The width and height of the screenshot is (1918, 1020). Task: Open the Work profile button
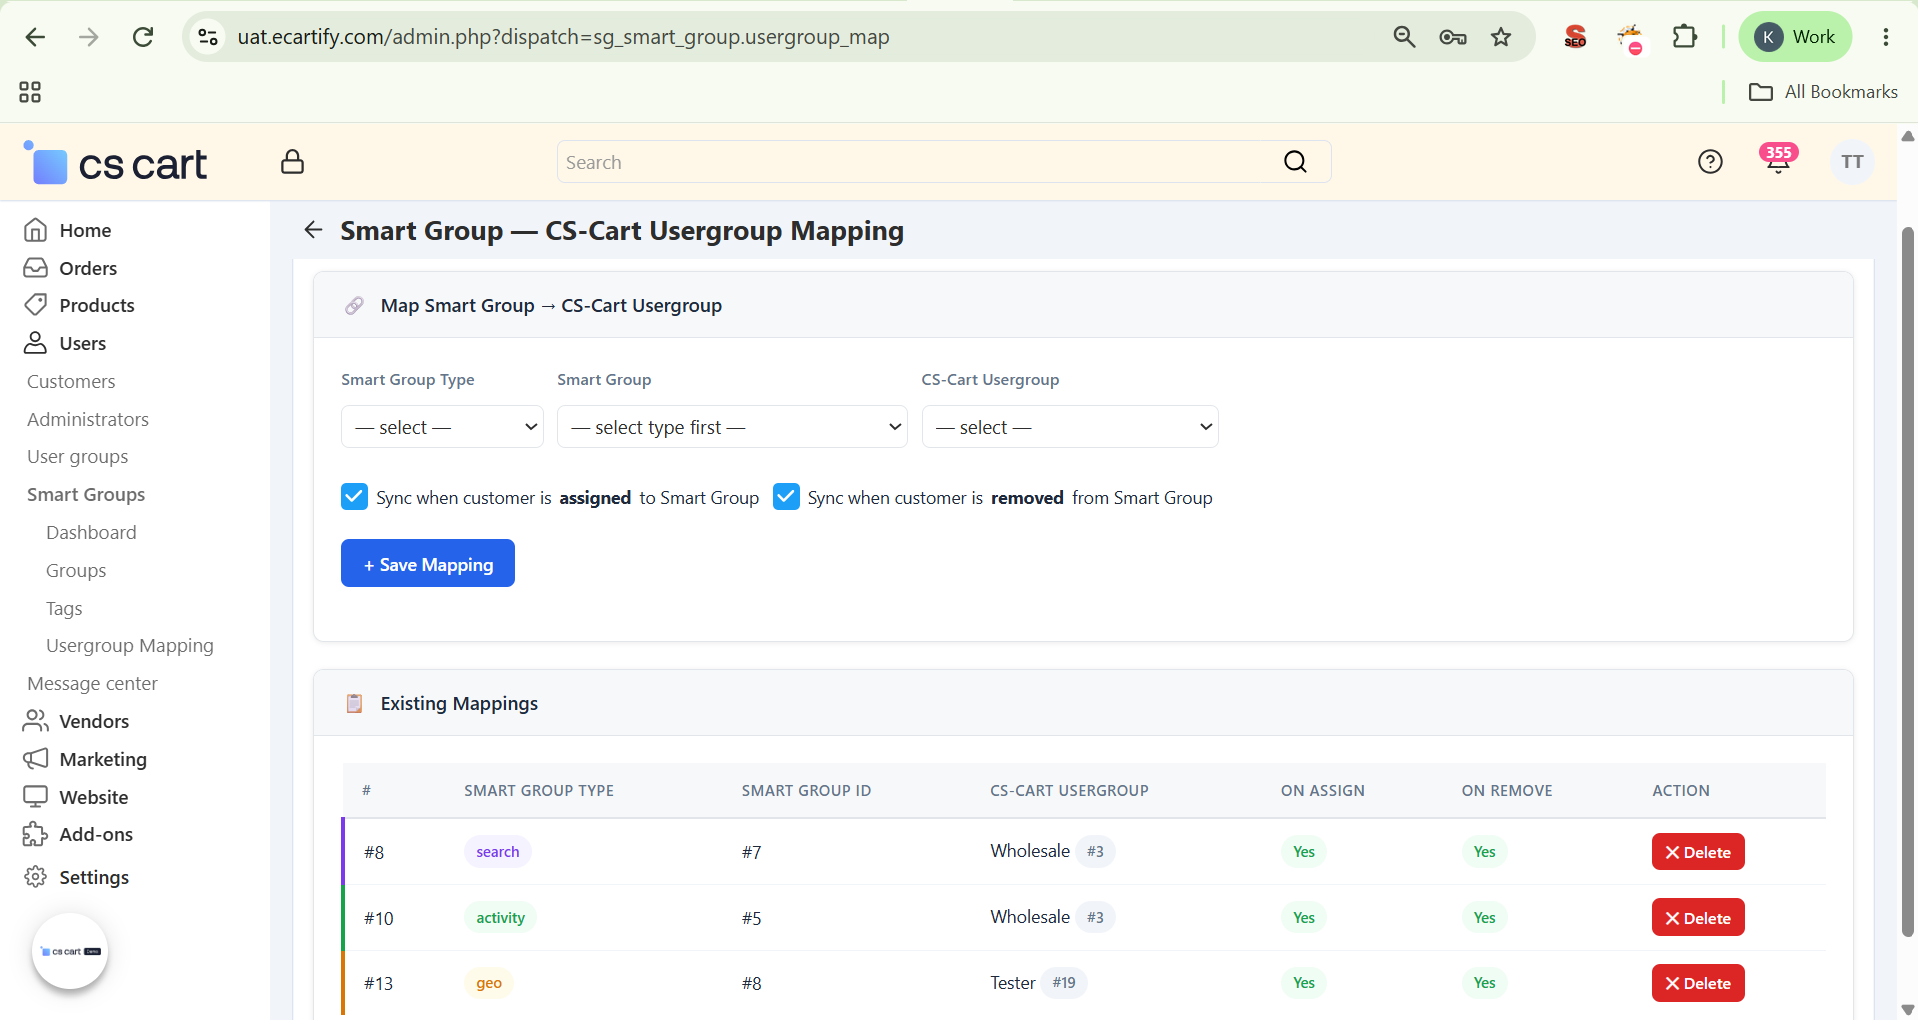1795,37
